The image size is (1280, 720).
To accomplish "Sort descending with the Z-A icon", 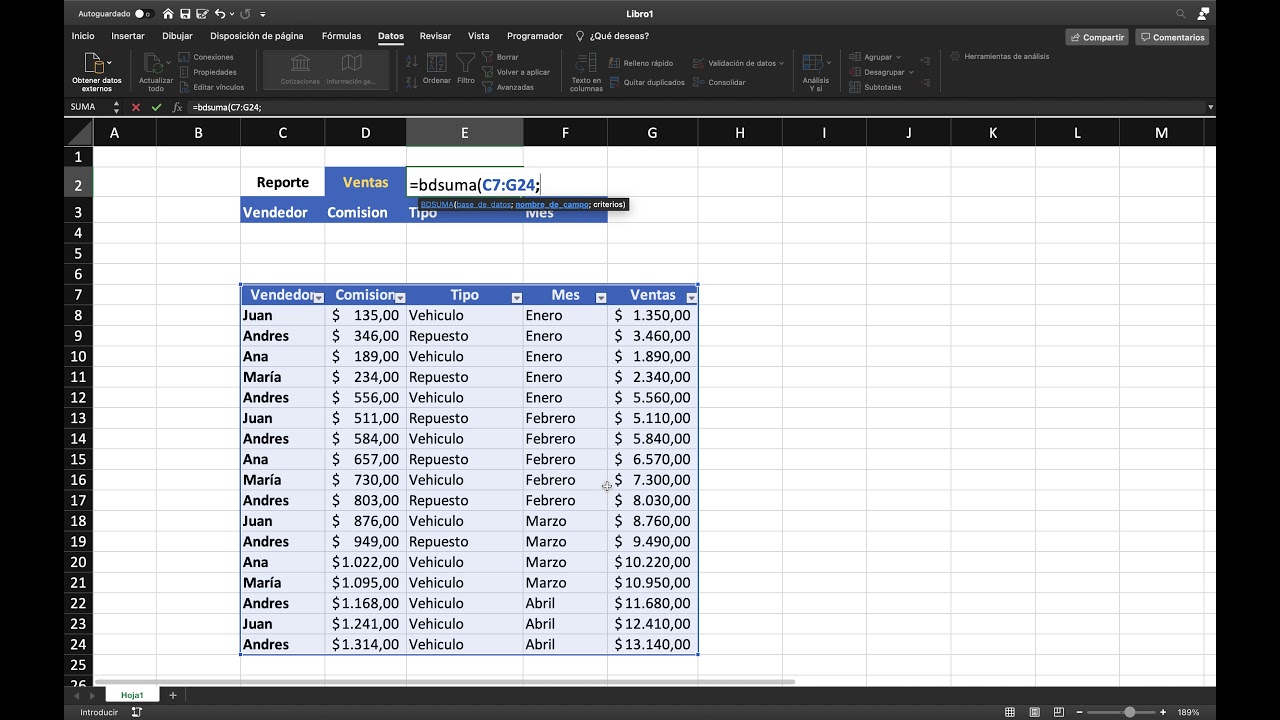I will pos(412,82).
